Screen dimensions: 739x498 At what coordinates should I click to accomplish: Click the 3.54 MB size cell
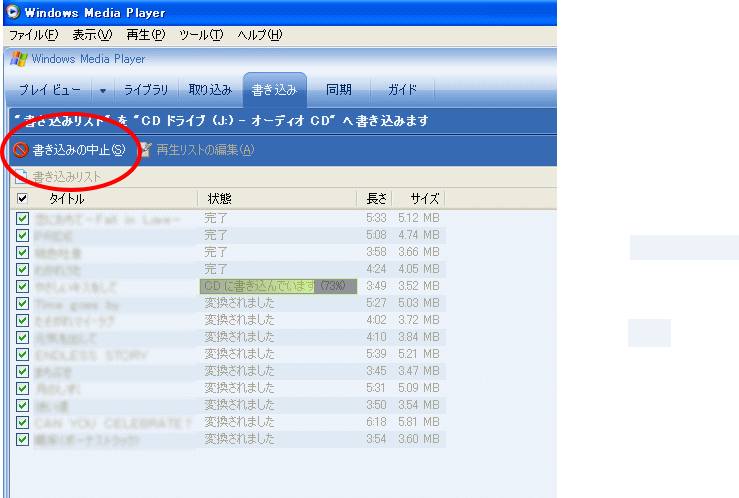(419, 405)
